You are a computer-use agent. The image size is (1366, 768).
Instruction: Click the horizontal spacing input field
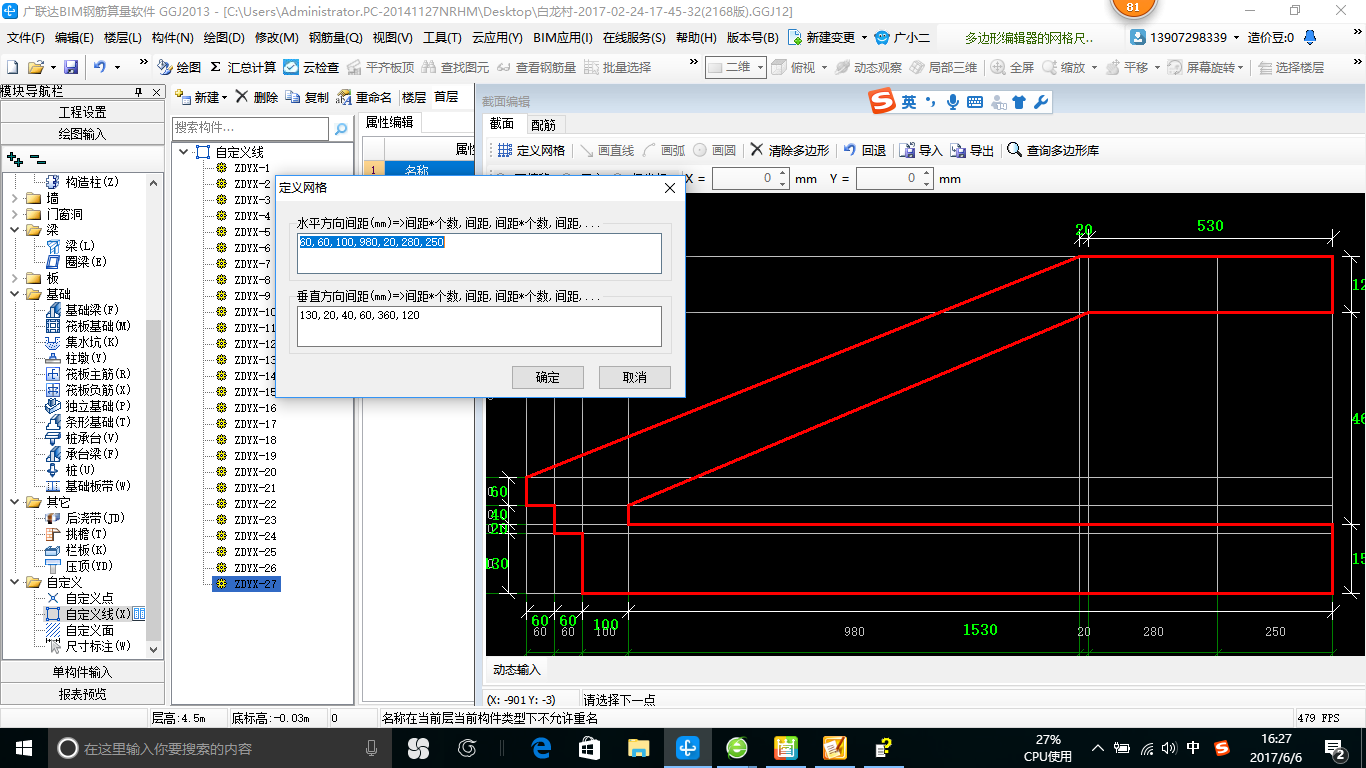(479, 253)
